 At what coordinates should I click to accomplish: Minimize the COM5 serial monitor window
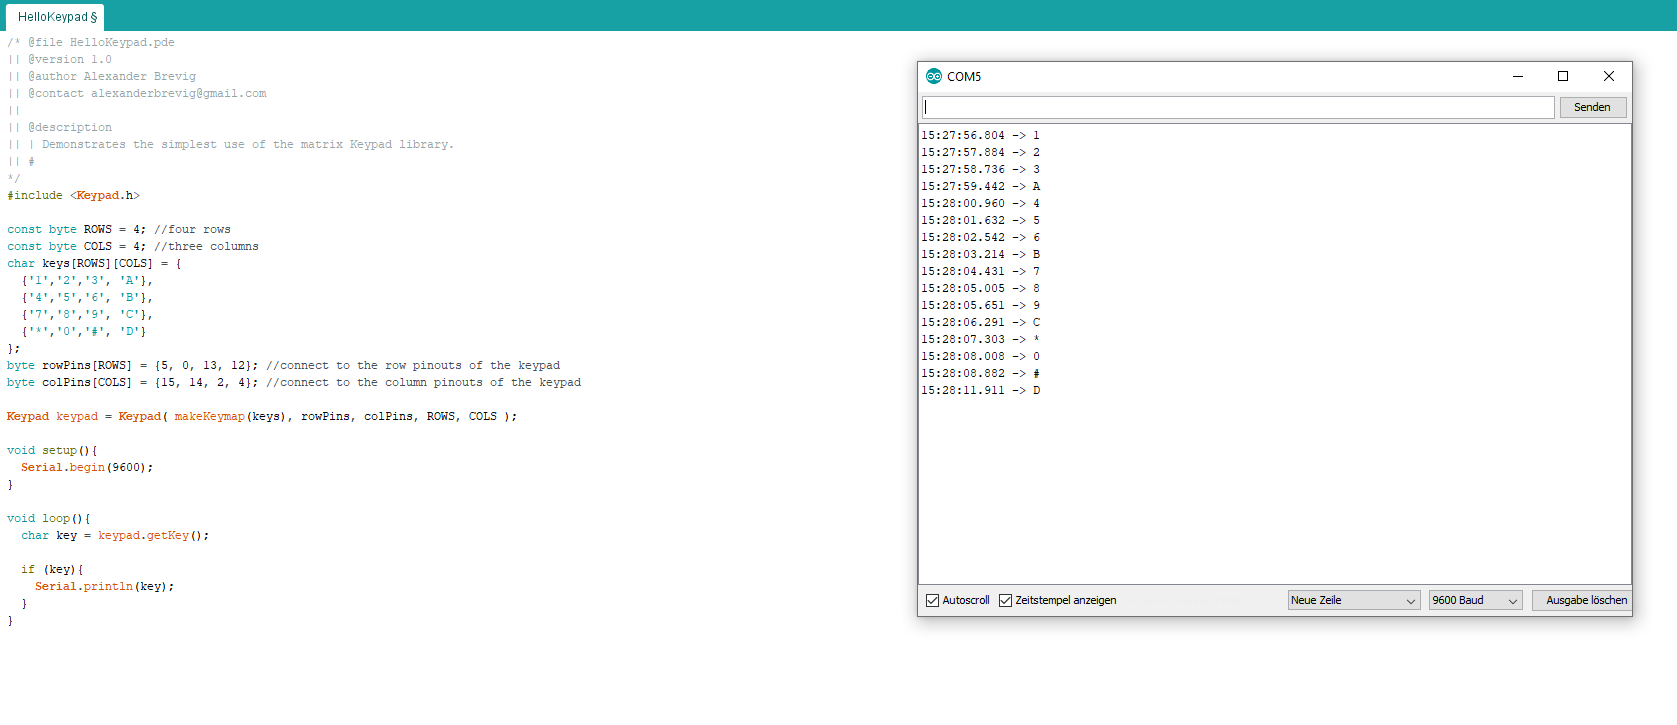(1517, 76)
